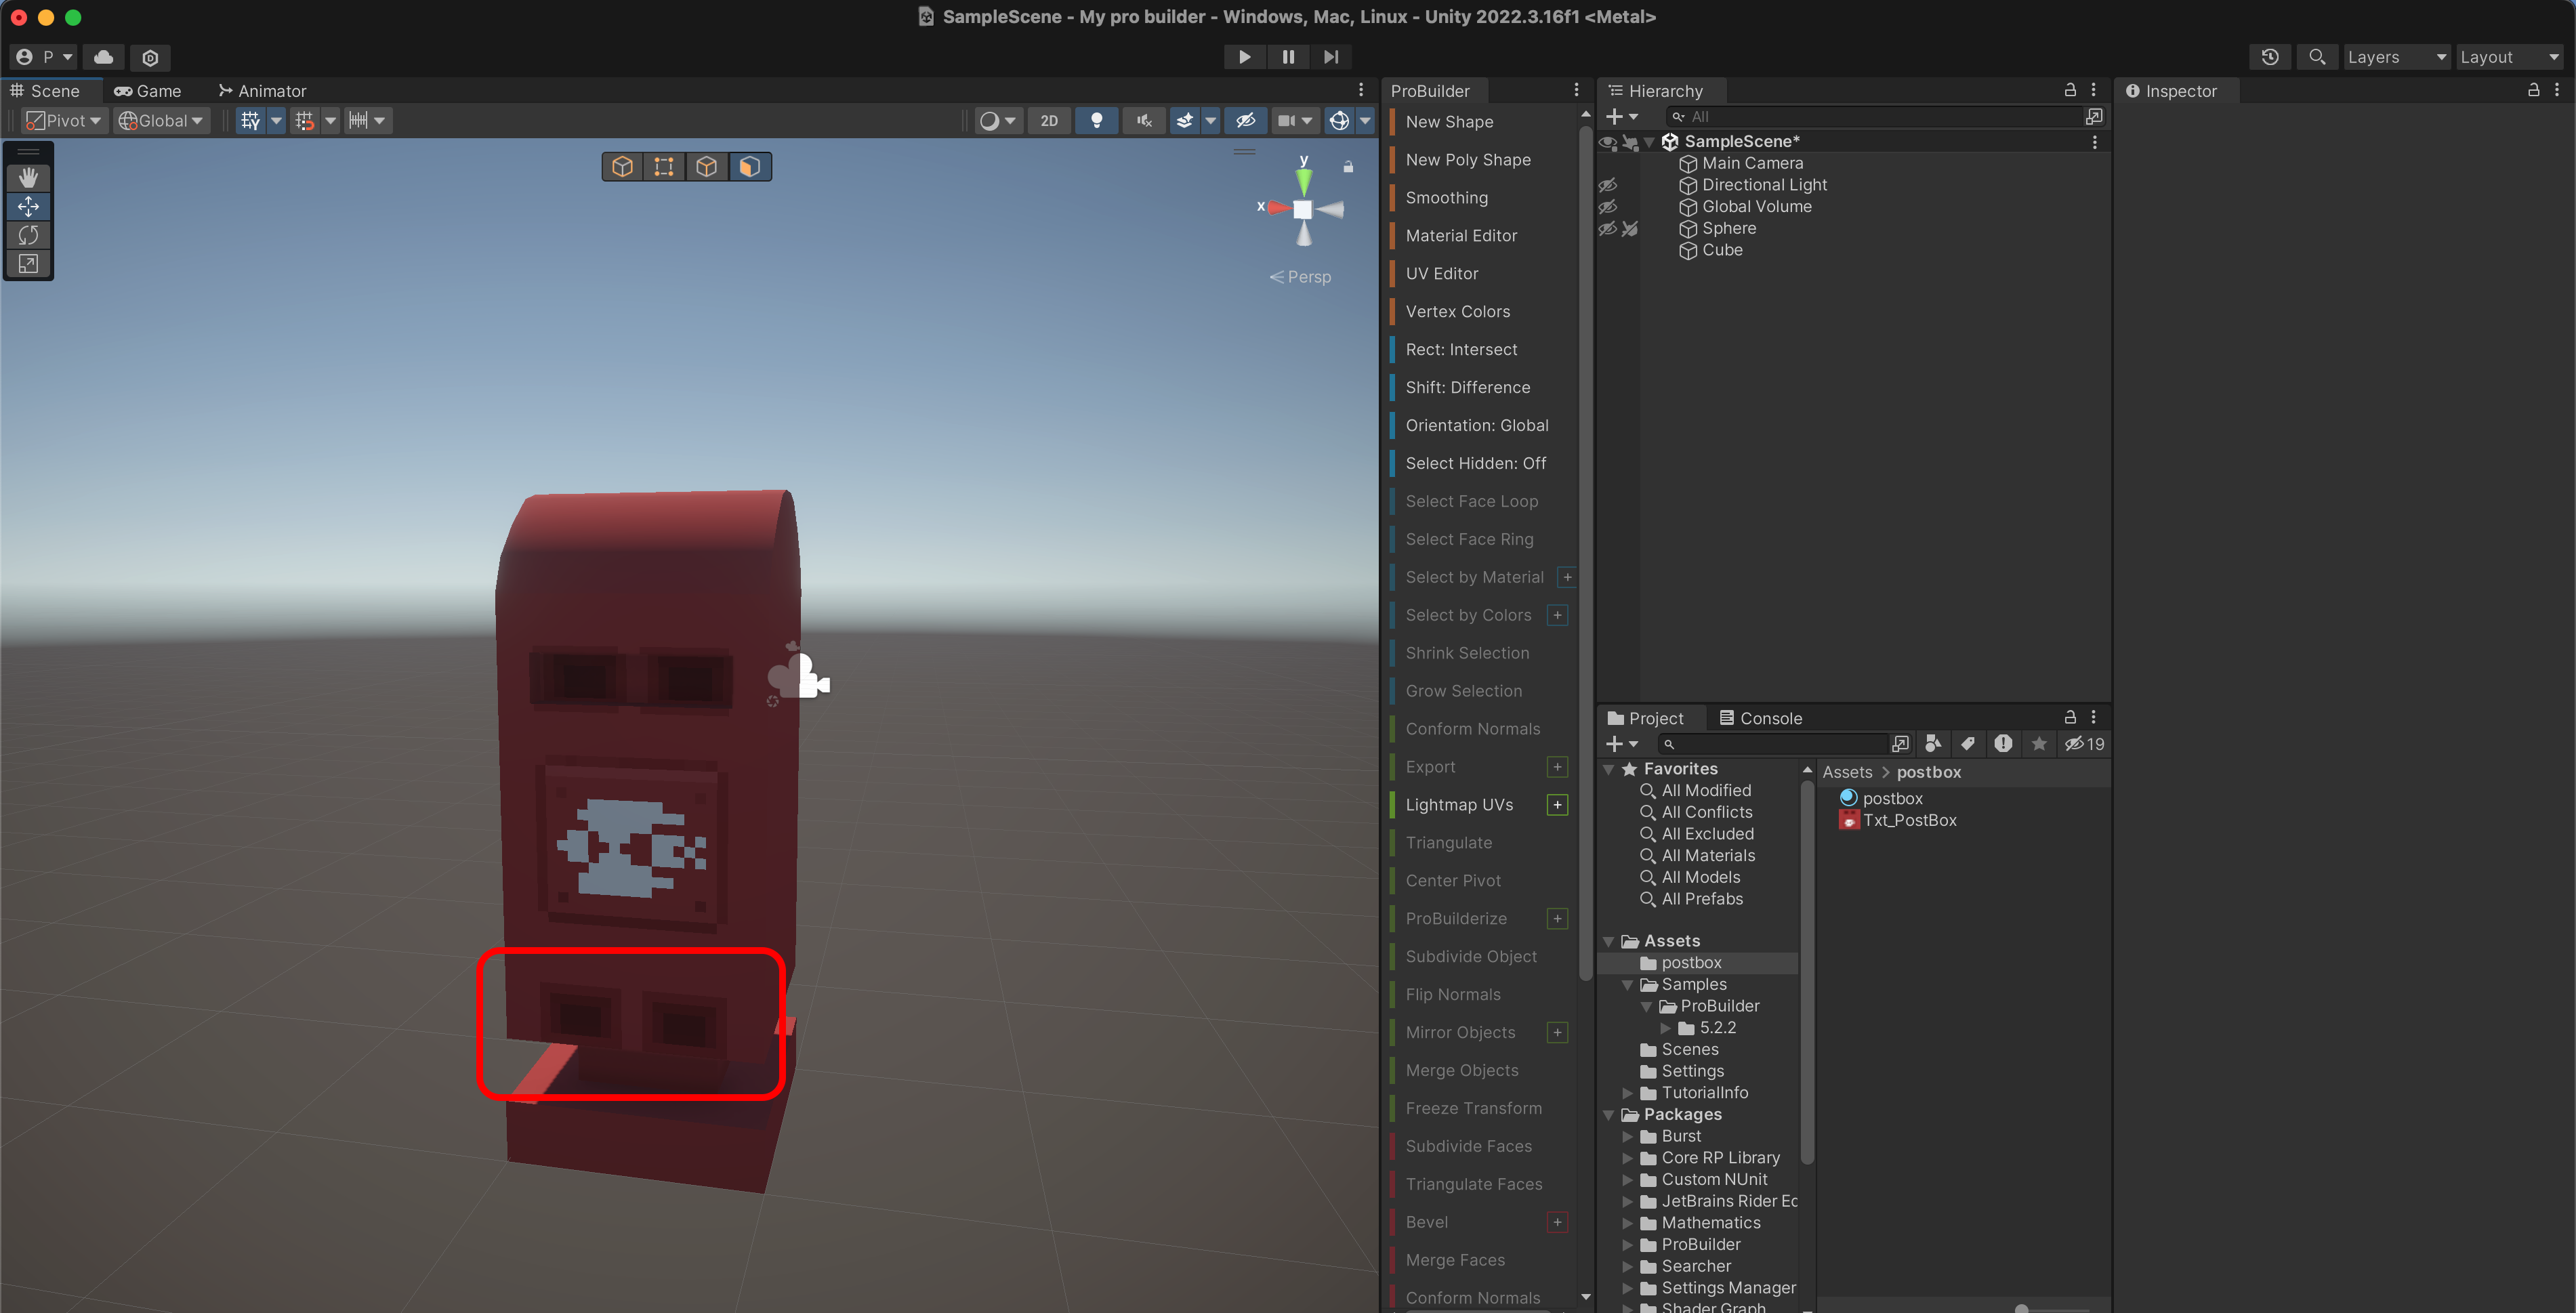Select the Txt_PostBox asset
The image size is (2576, 1313).
click(x=1908, y=820)
